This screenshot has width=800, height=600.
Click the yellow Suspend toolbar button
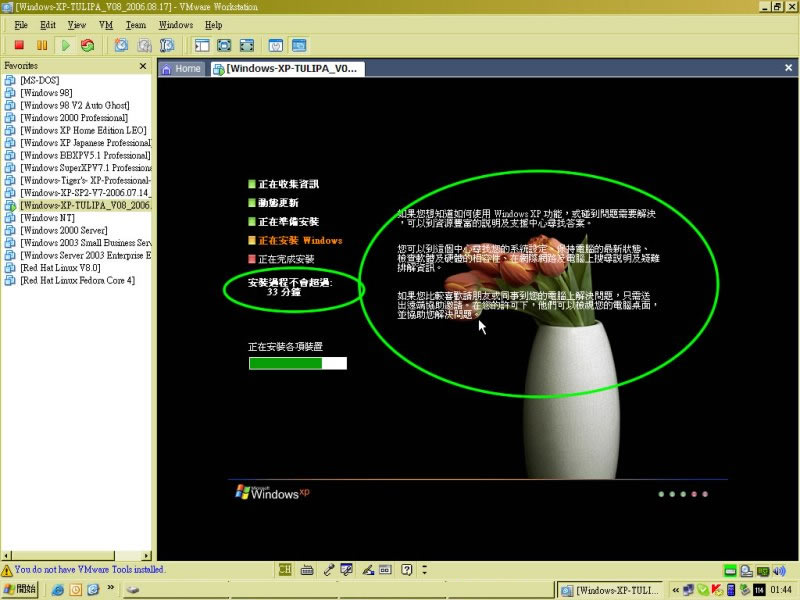[42, 45]
